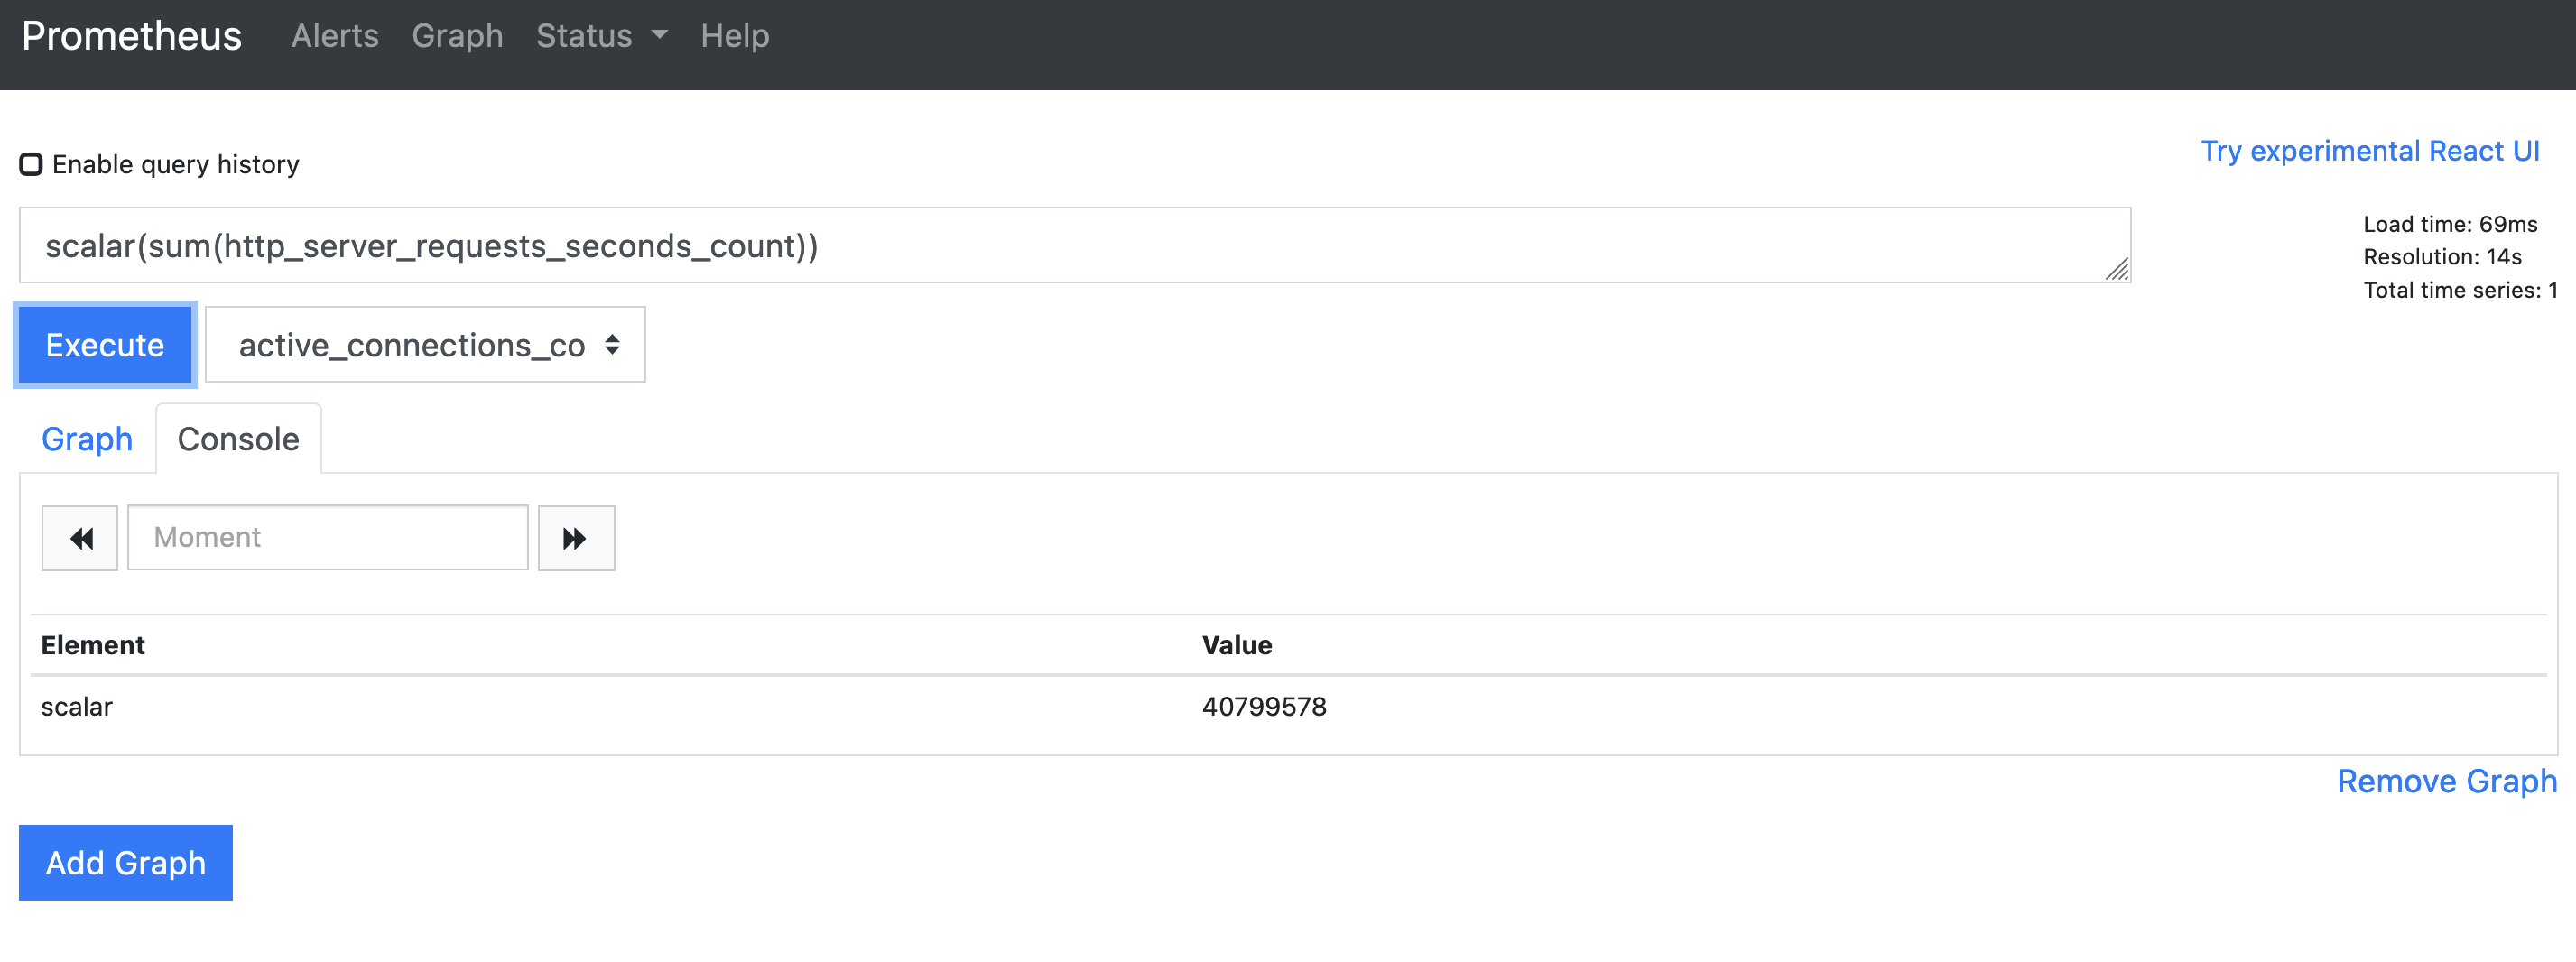The height and width of the screenshot is (962, 2576).
Task: Open the Help navigation item
Action: pyautogui.click(x=735, y=36)
